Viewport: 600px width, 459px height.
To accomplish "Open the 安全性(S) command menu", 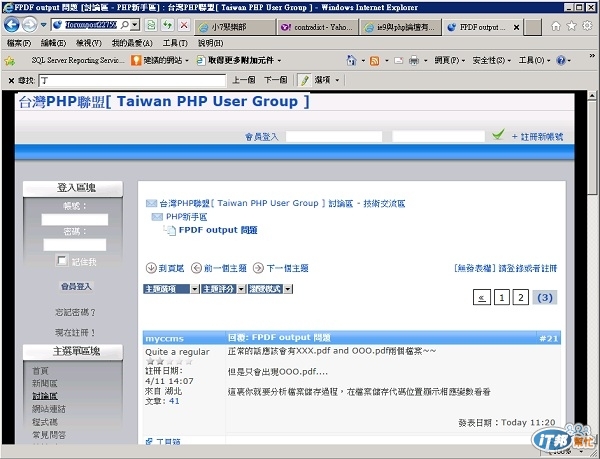I will point(491,60).
